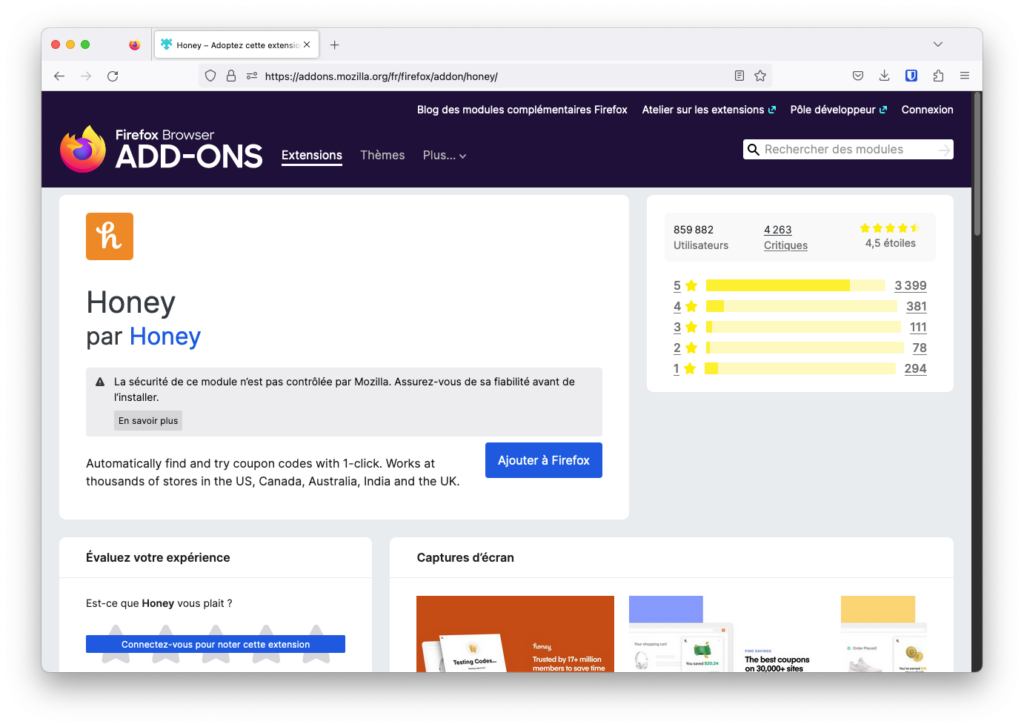The width and height of the screenshot is (1024, 727).
Task: Click the Ajouter à Firefox button
Action: pos(543,460)
